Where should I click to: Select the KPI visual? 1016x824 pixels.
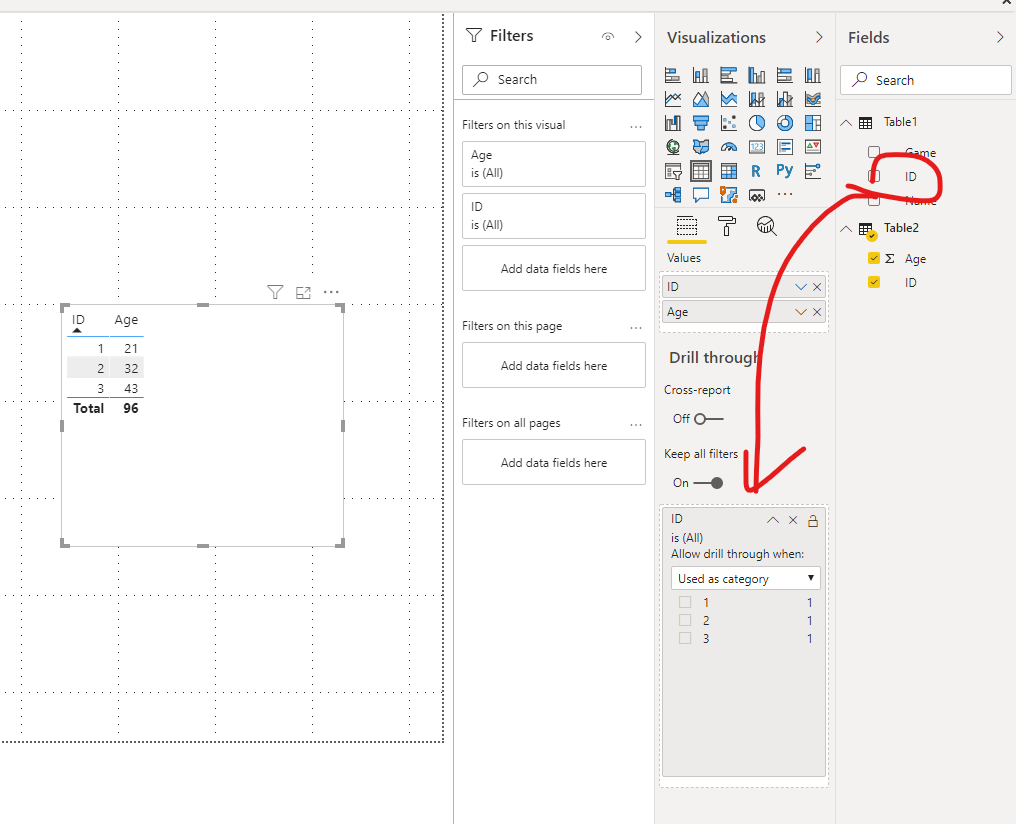tap(813, 147)
